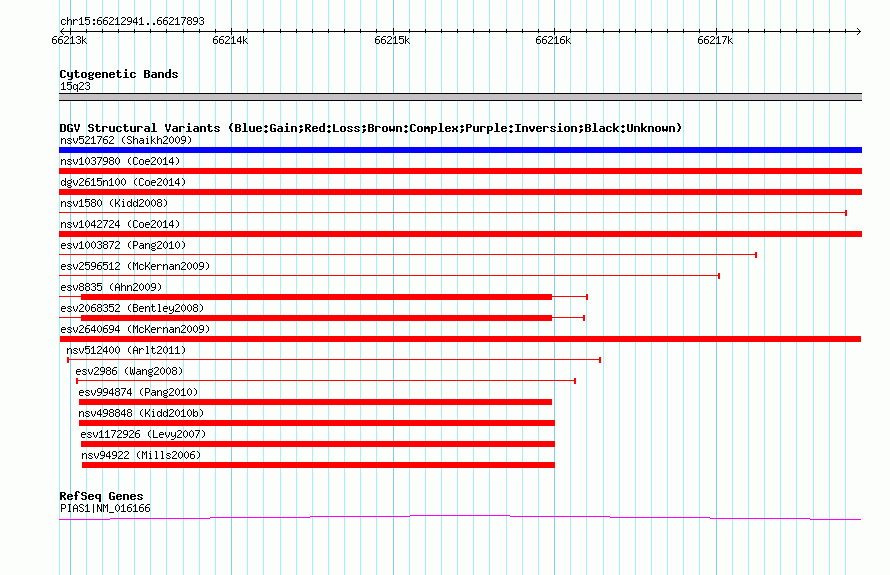Viewport: 890px width, 575px height.
Task: Open the esv2596512 (McKernan2009) label
Action: click(x=135, y=266)
